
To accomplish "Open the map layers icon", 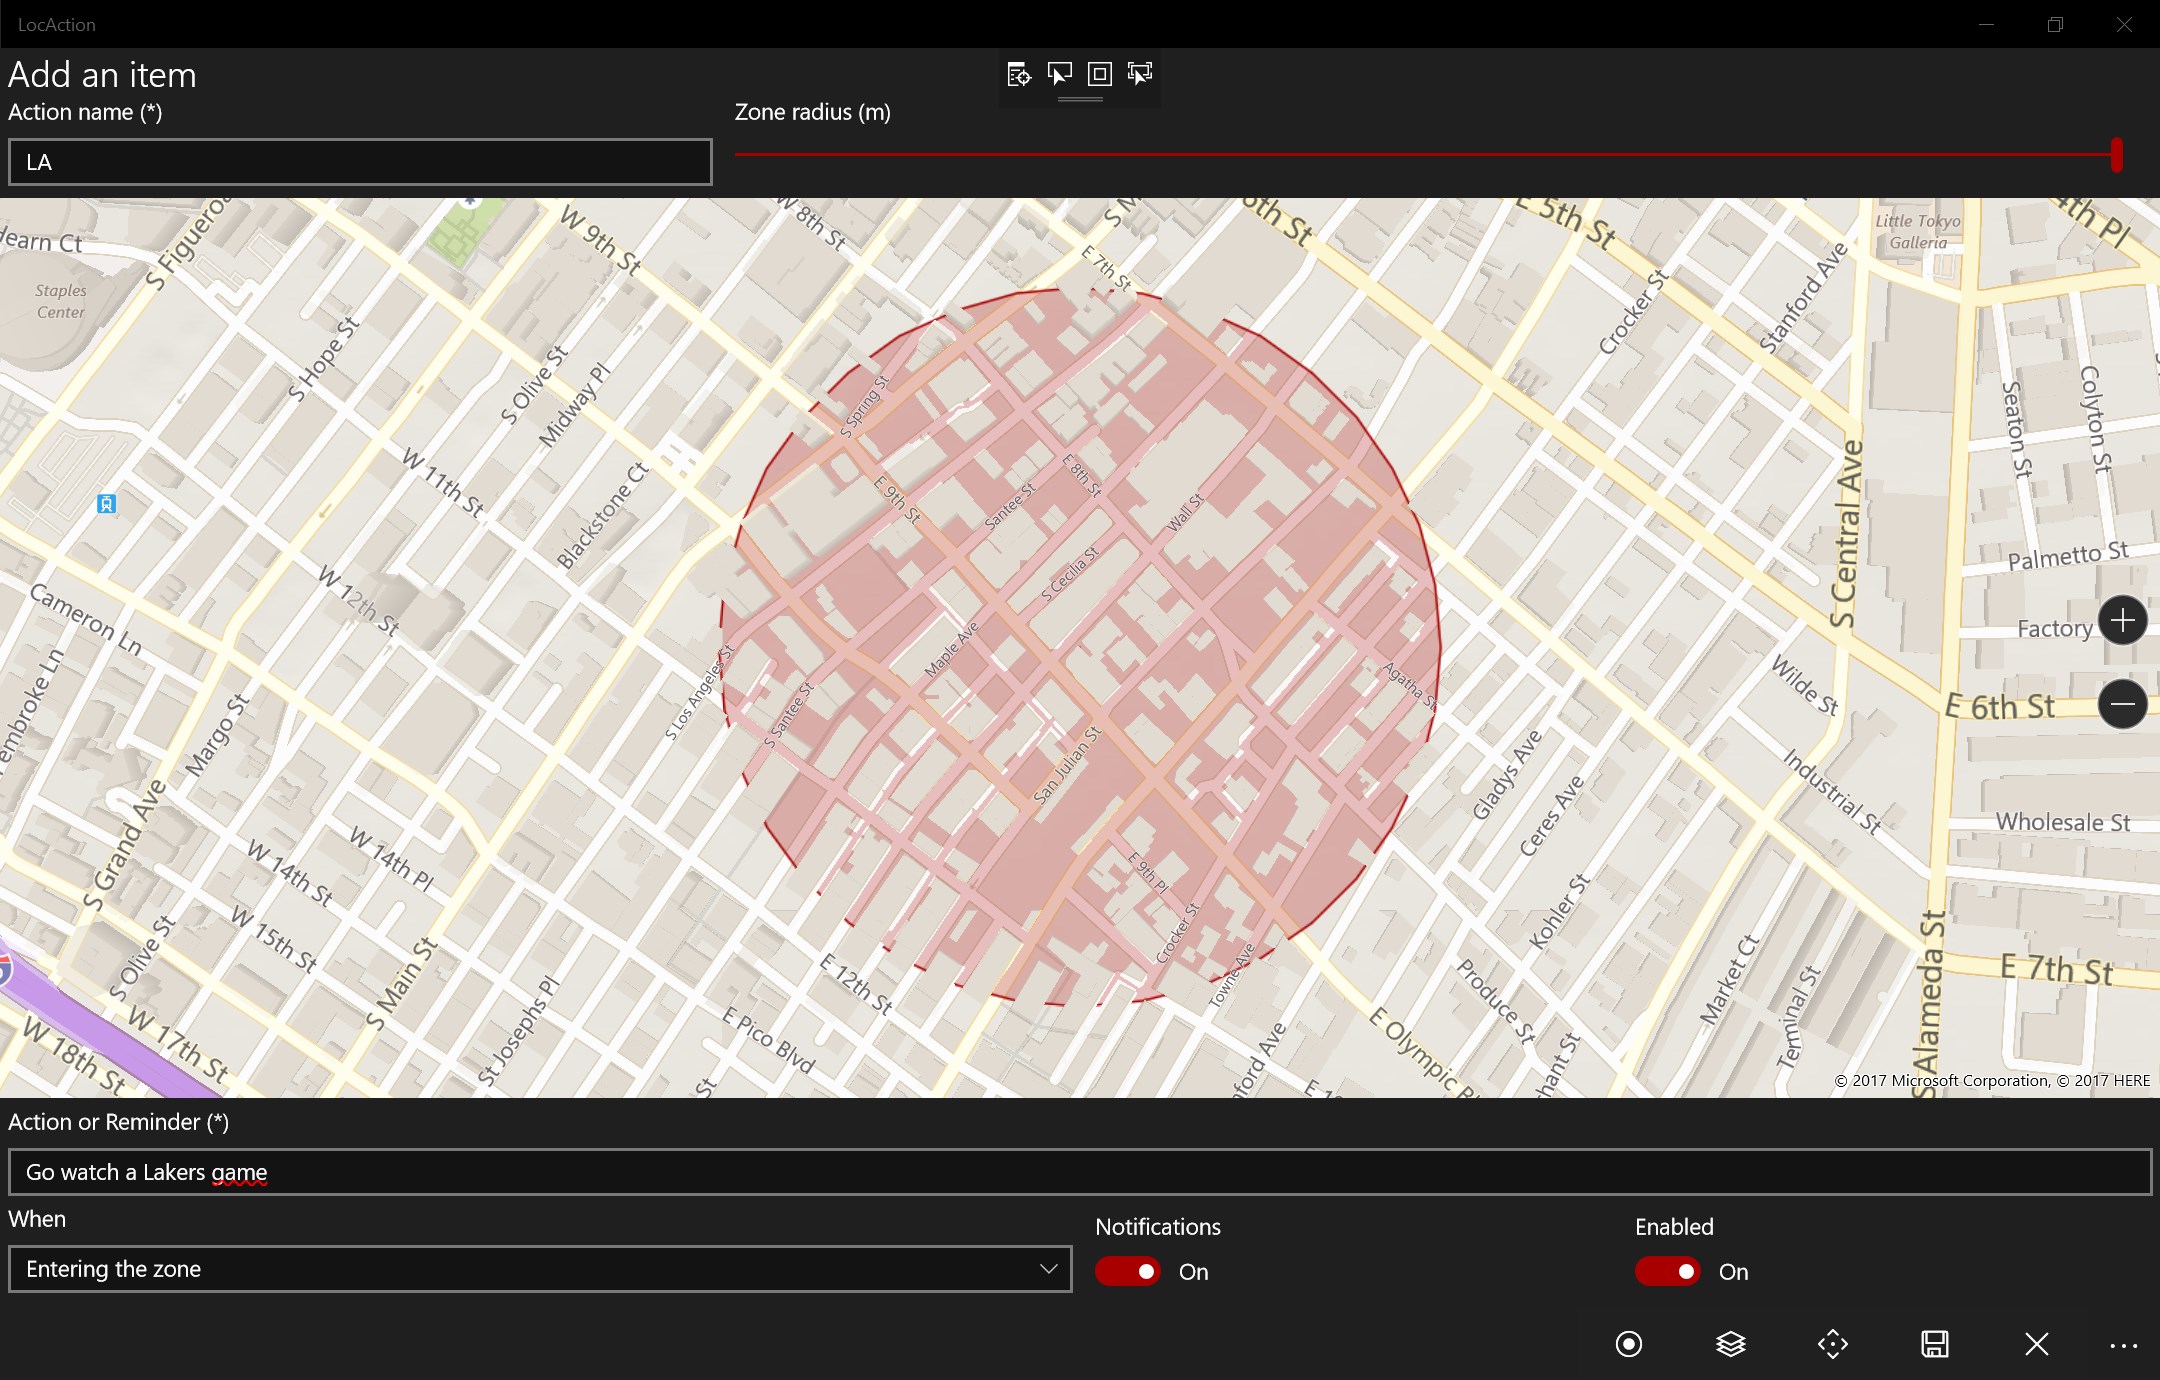I will (x=1730, y=1344).
